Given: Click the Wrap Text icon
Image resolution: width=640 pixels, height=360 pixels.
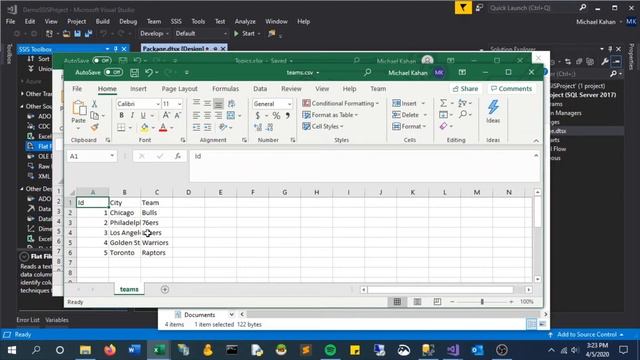Looking at the screenshot, I should coord(231,104).
